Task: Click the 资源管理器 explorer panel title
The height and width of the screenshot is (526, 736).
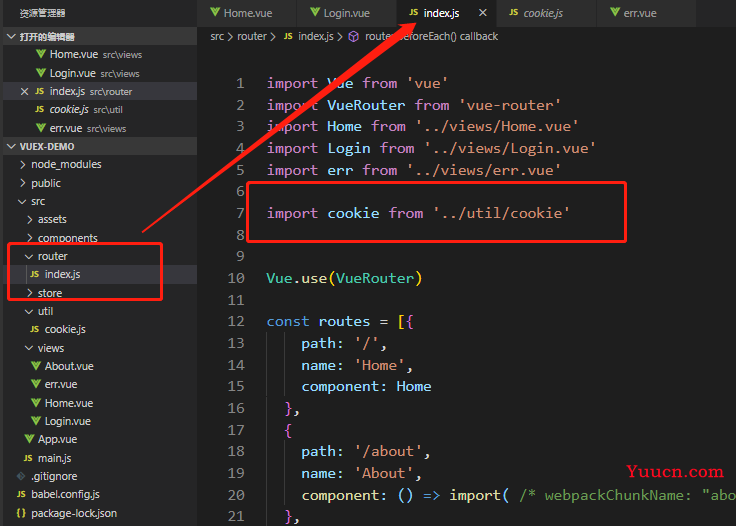Action: click(x=42, y=13)
